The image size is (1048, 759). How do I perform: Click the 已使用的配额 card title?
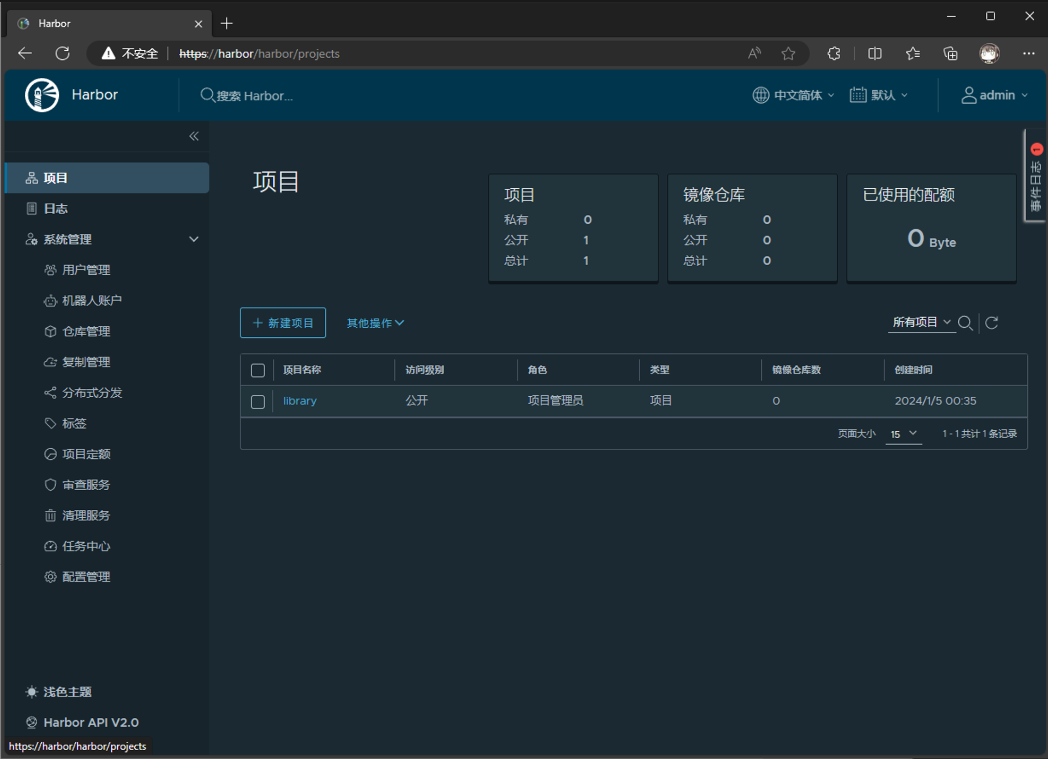[x=909, y=194]
